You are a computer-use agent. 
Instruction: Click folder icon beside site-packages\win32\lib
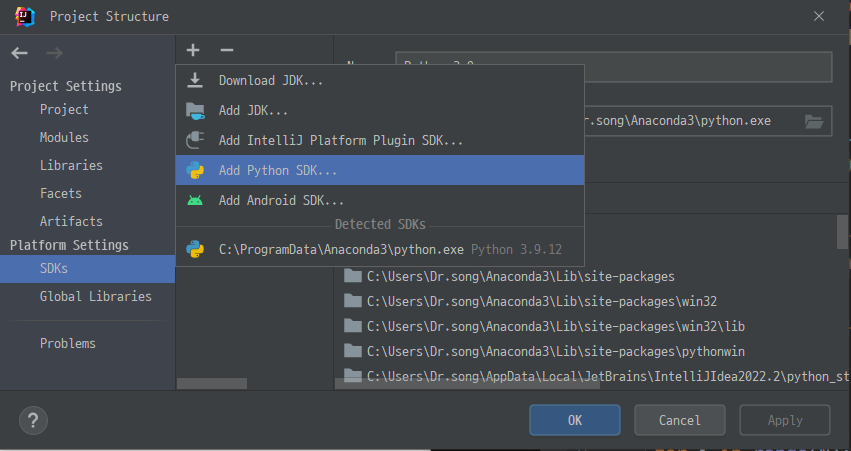[x=353, y=326]
